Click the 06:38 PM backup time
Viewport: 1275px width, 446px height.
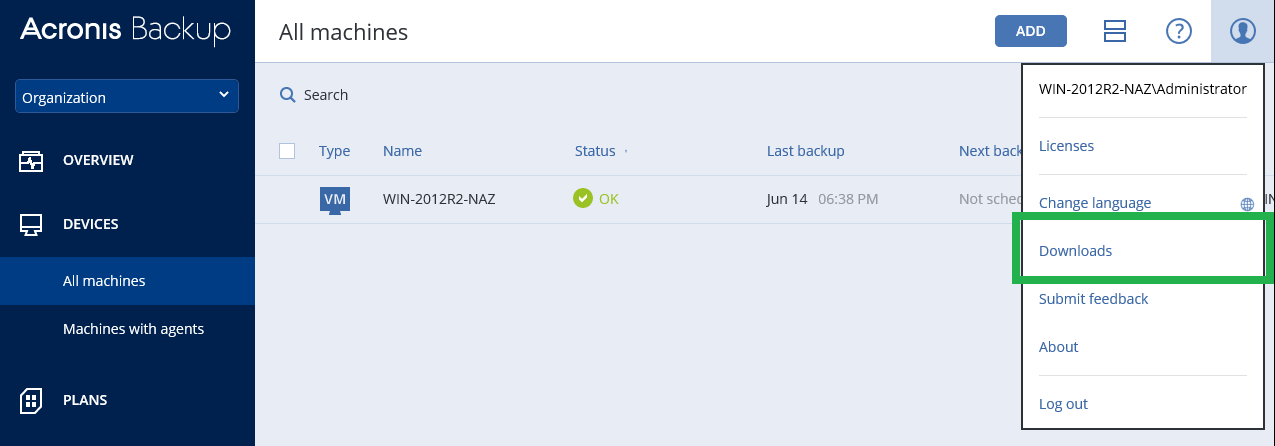[848, 199]
